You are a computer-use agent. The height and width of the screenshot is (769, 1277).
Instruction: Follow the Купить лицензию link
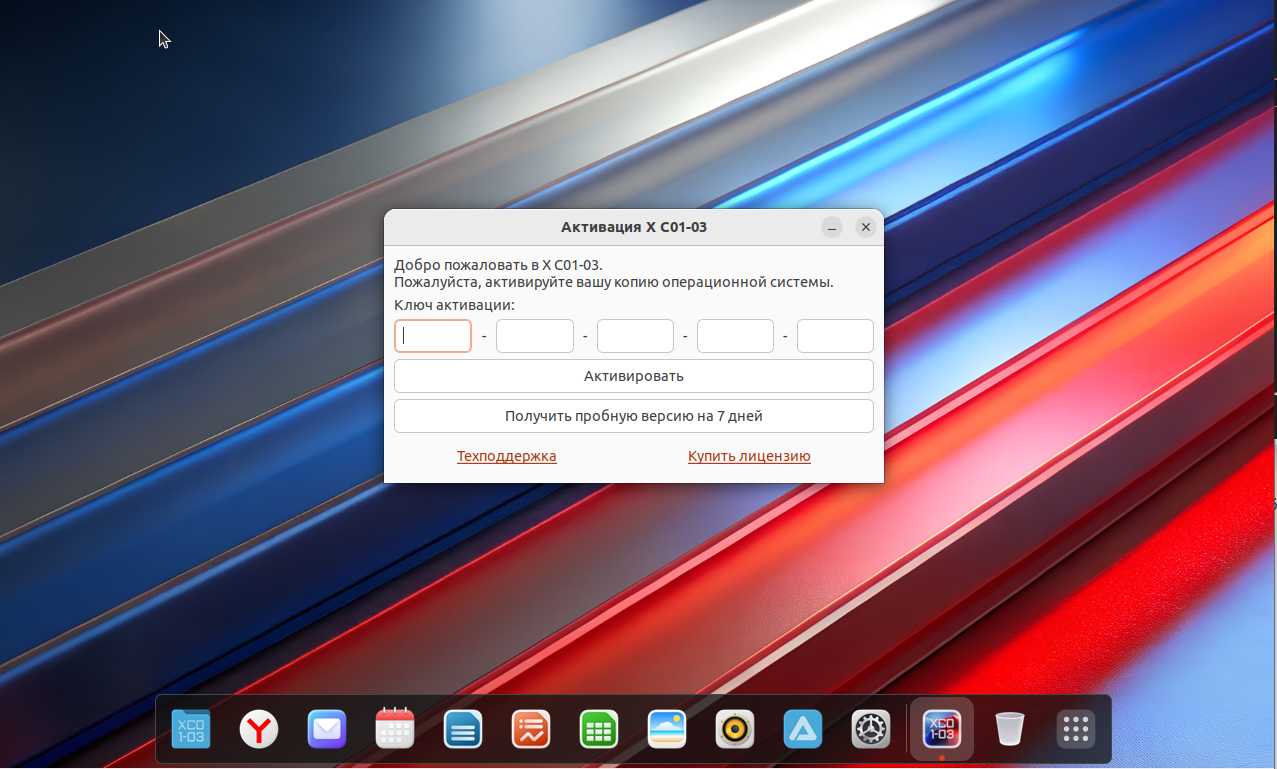click(x=749, y=456)
